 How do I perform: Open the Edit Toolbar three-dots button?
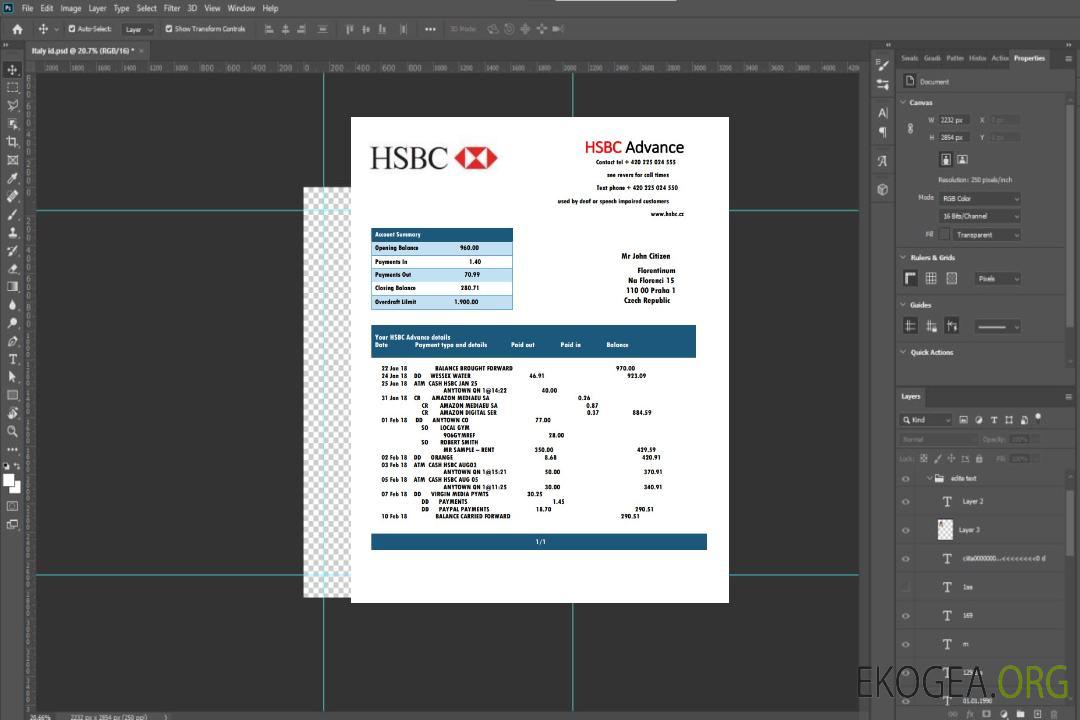[x=12, y=449]
